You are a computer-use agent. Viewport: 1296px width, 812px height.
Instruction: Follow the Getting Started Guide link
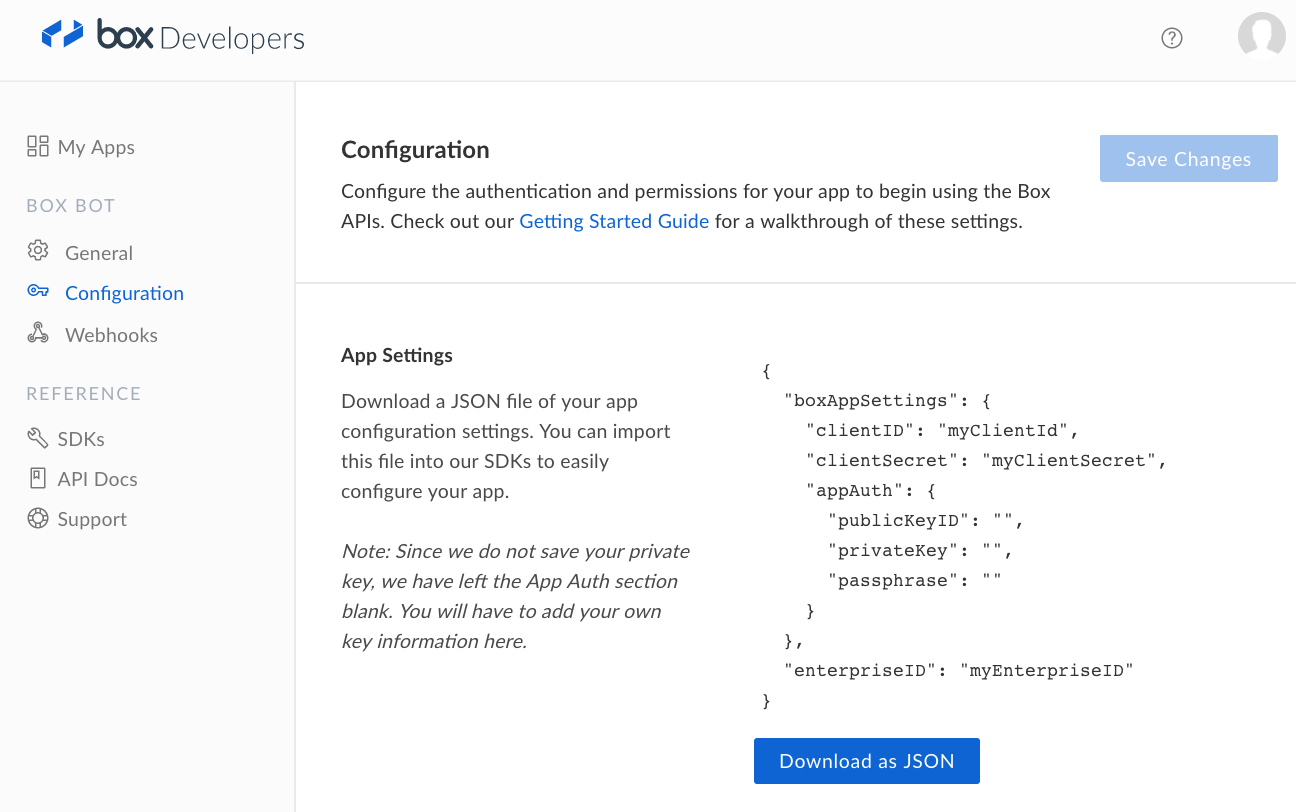click(x=614, y=221)
